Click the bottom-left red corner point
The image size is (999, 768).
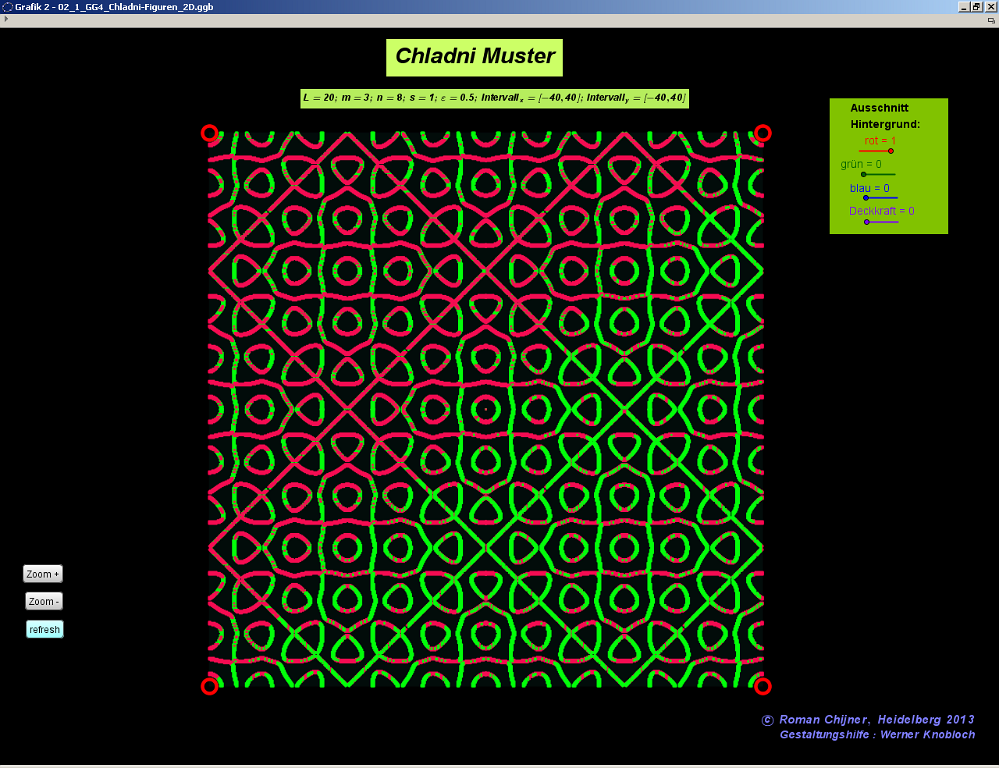[x=209, y=686]
